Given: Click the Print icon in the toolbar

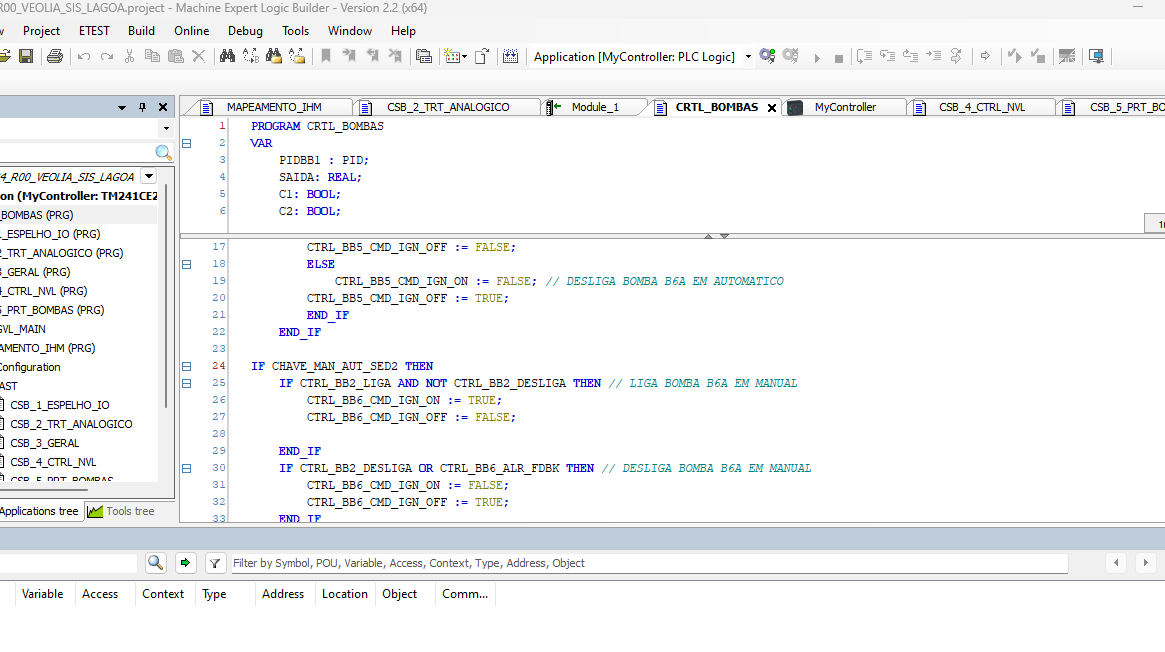Looking at the screenshot, I should pos(55,57).
